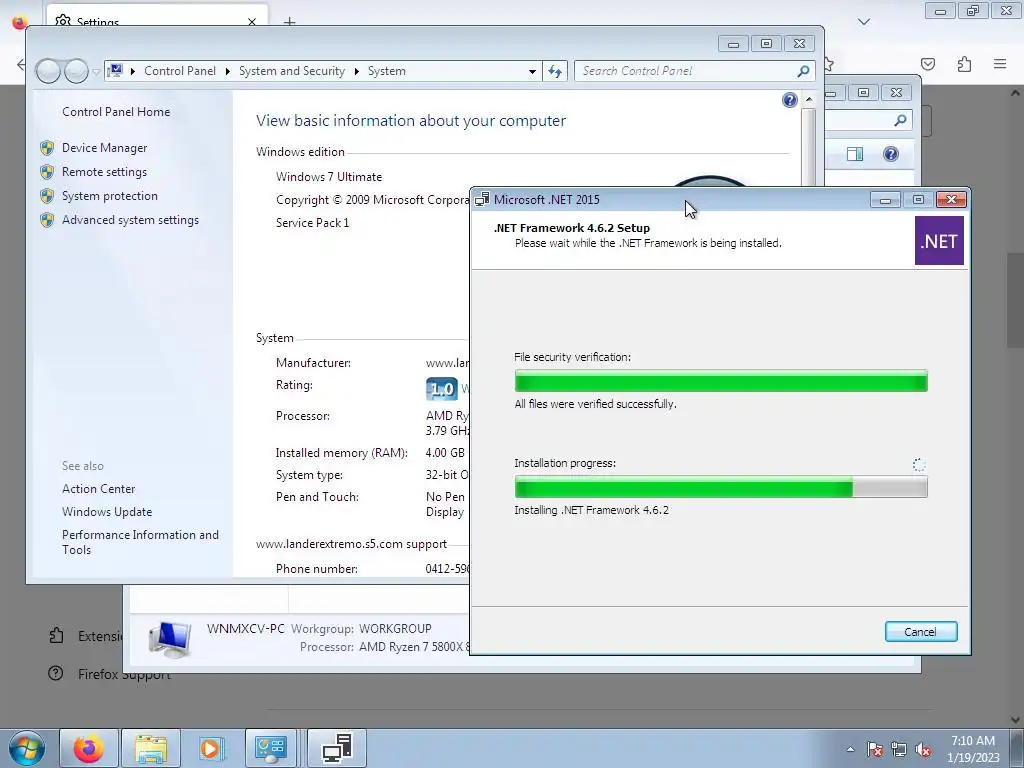Viewport: 1024px width, 768px height.
Task: Cancel the .NET Framework installation
Action: (921, 632)
